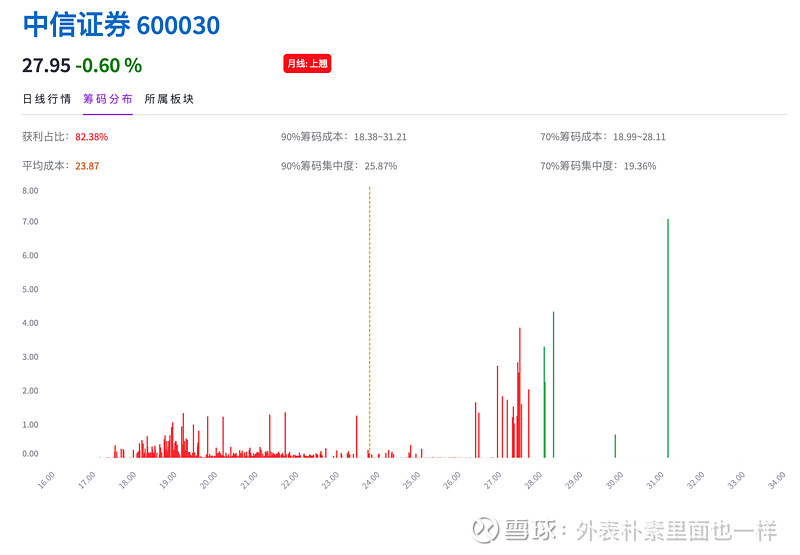Click the 70%筹码集中度 value 19.36%
The width and height of the screenshot is (800, 555).
(640, 166)
